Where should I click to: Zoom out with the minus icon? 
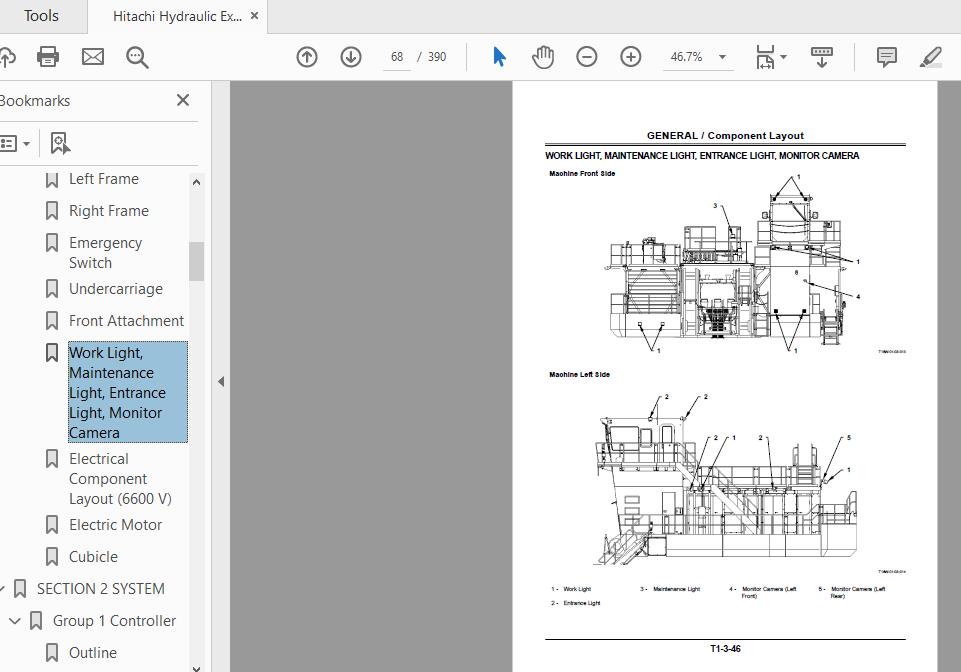point(587,57)
